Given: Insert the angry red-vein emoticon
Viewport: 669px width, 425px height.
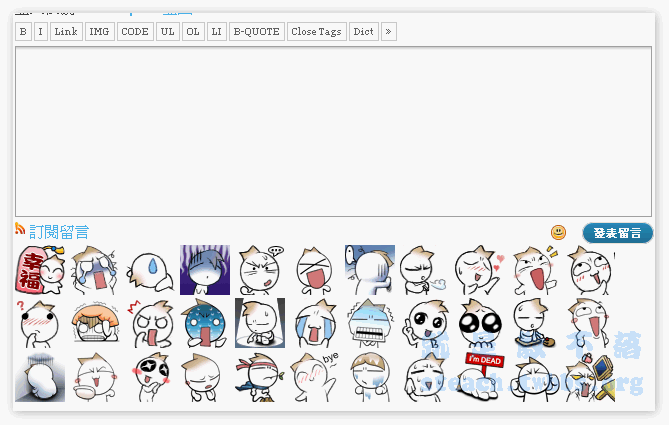Looking at the screenshot, I should [x=150, y=323].
